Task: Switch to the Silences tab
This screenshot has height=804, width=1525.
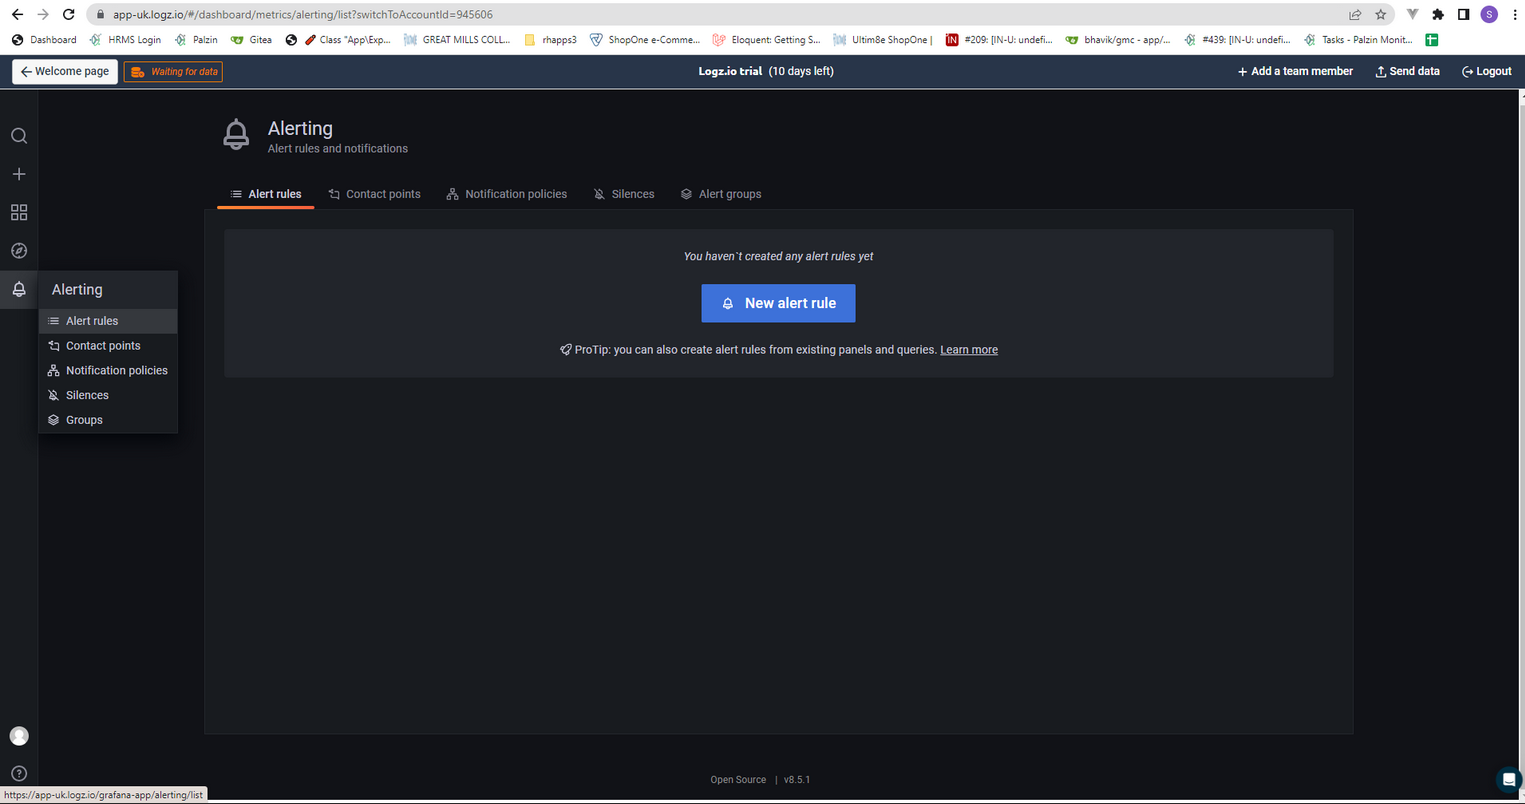Action: pos(624,194)
